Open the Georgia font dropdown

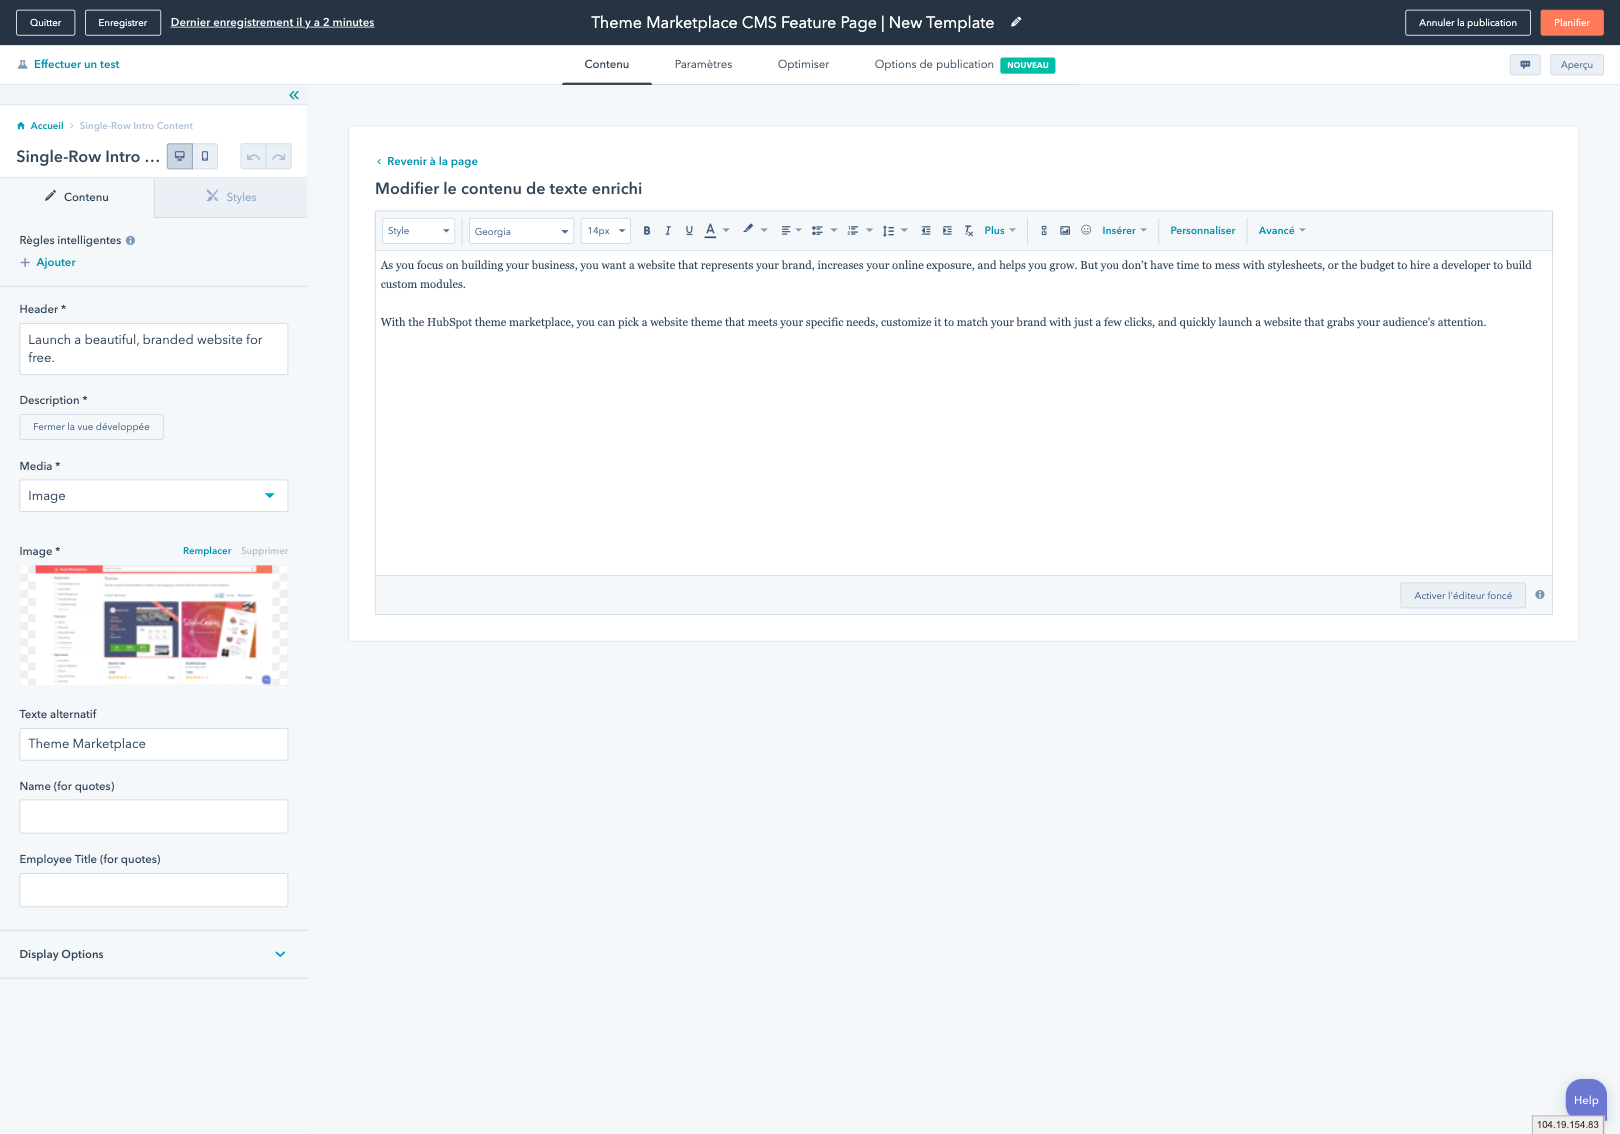pos(521,231)
